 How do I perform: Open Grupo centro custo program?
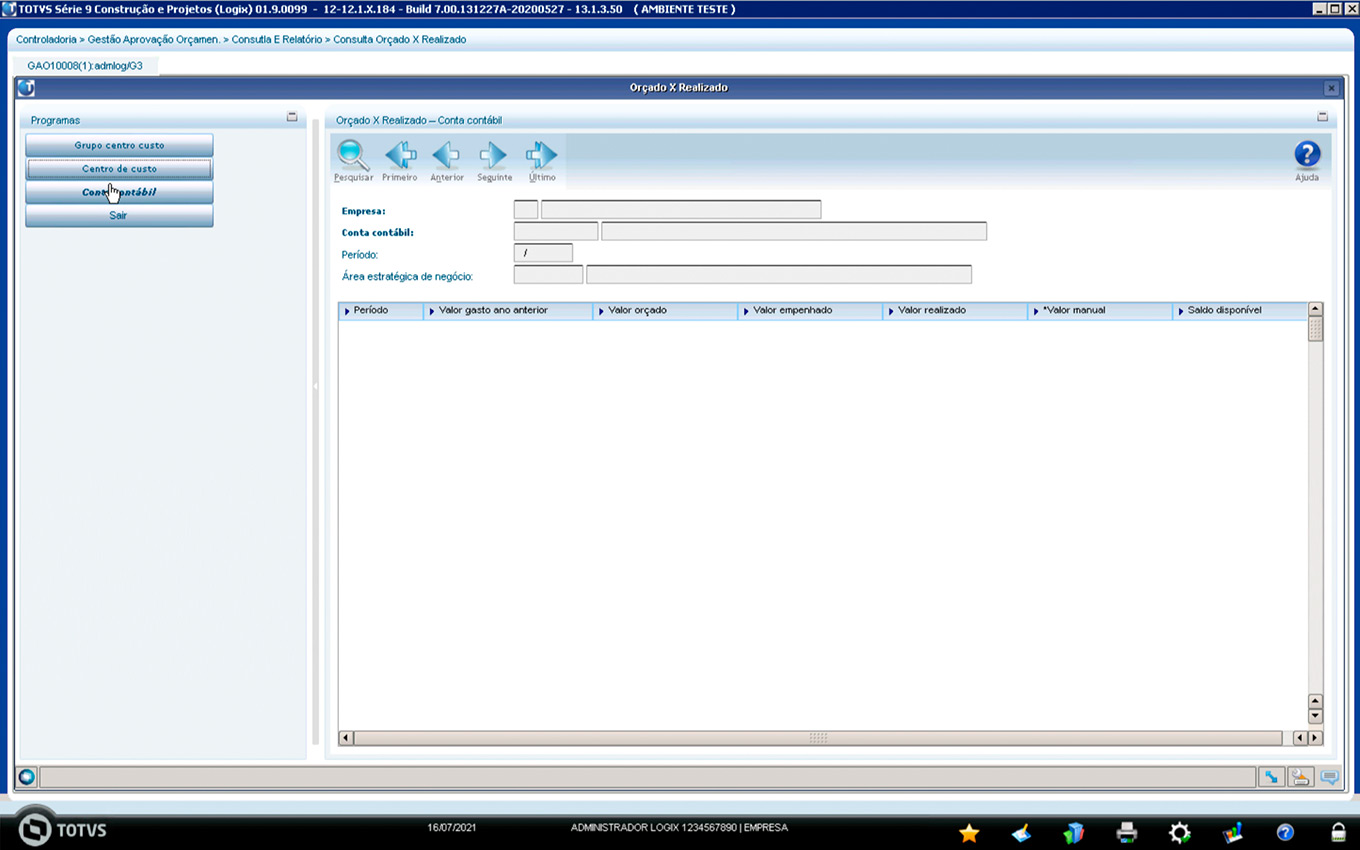point(119,145)
